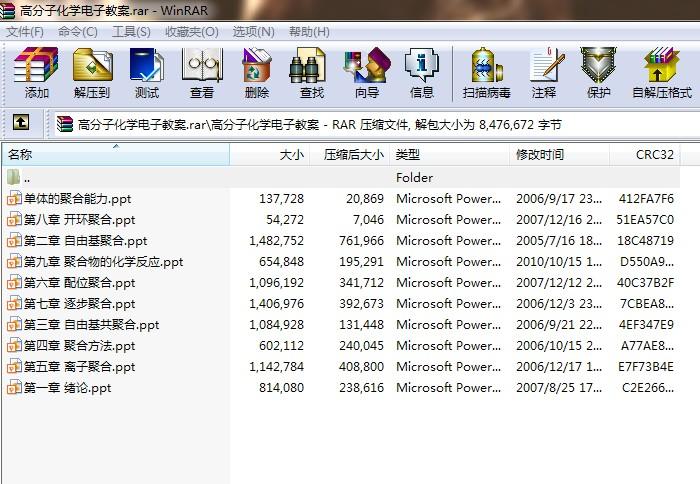Click icon of 第一章 绪论.ppt
The height and width of the screenshot is (484, 700).
coord(14,387)
